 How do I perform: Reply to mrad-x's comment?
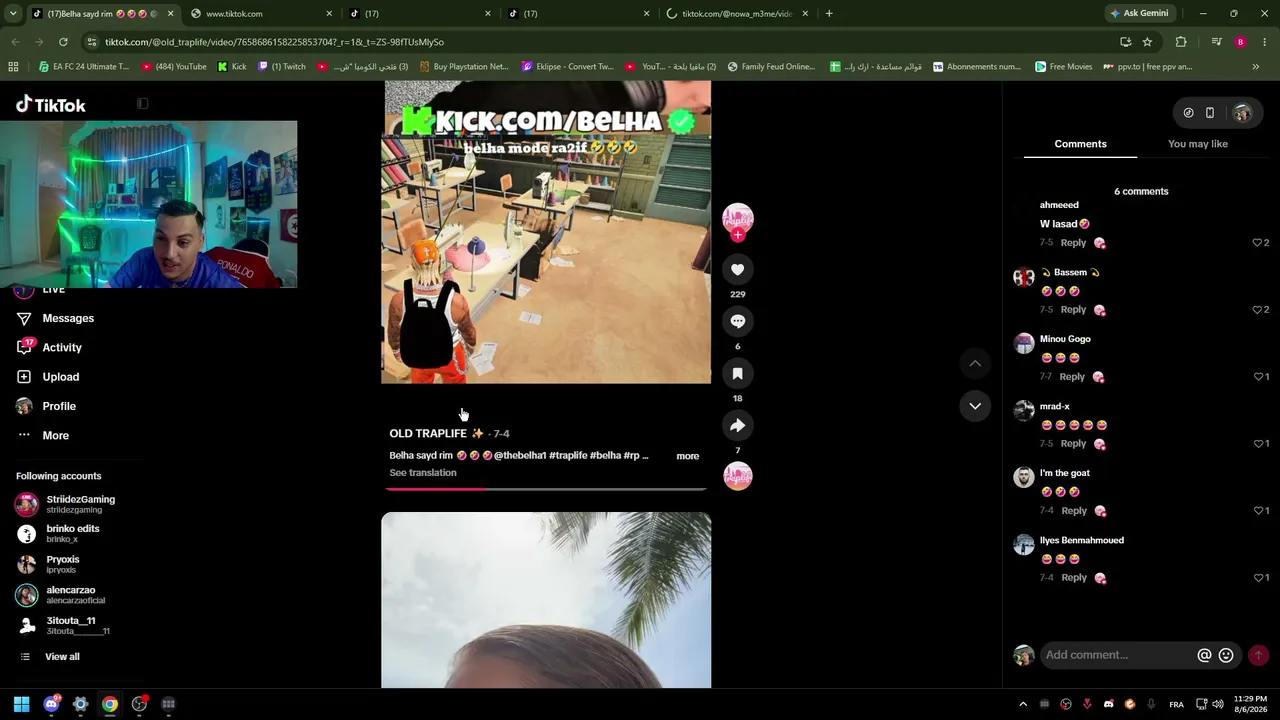point(1073,444)
